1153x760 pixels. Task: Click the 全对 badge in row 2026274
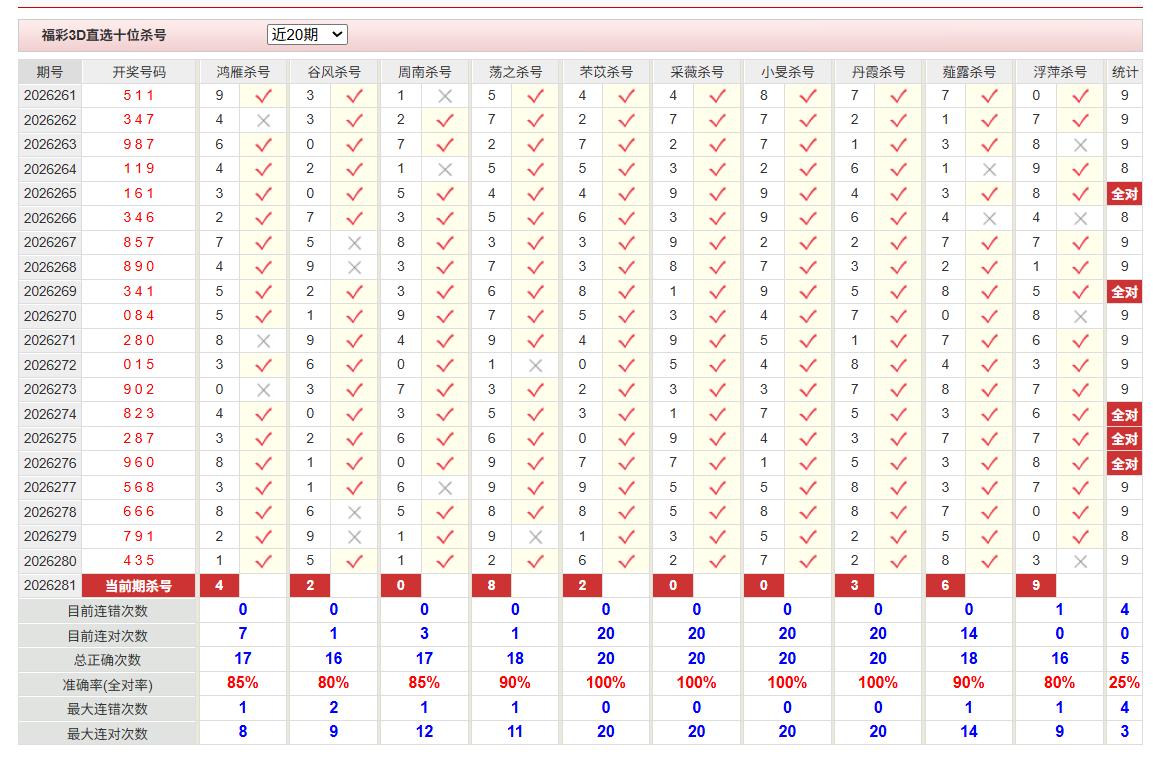1124,415
